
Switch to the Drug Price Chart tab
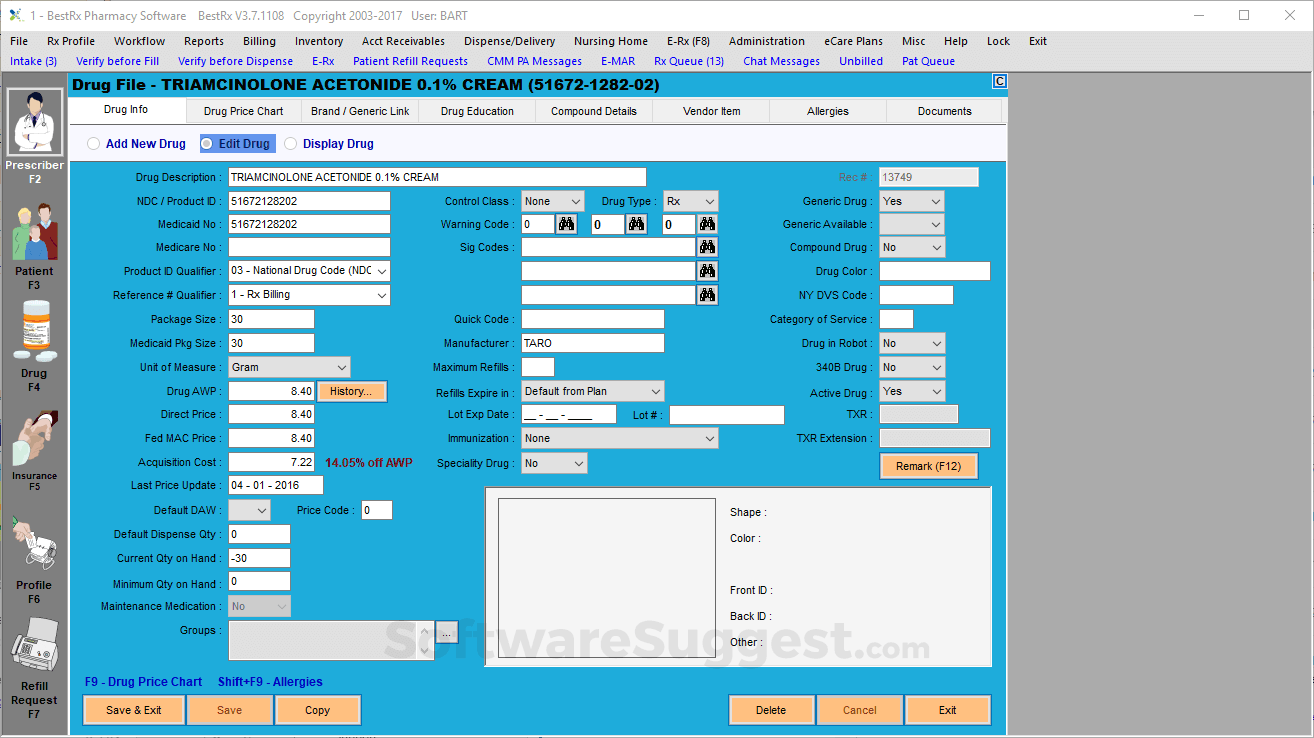[x=243, y=111]
